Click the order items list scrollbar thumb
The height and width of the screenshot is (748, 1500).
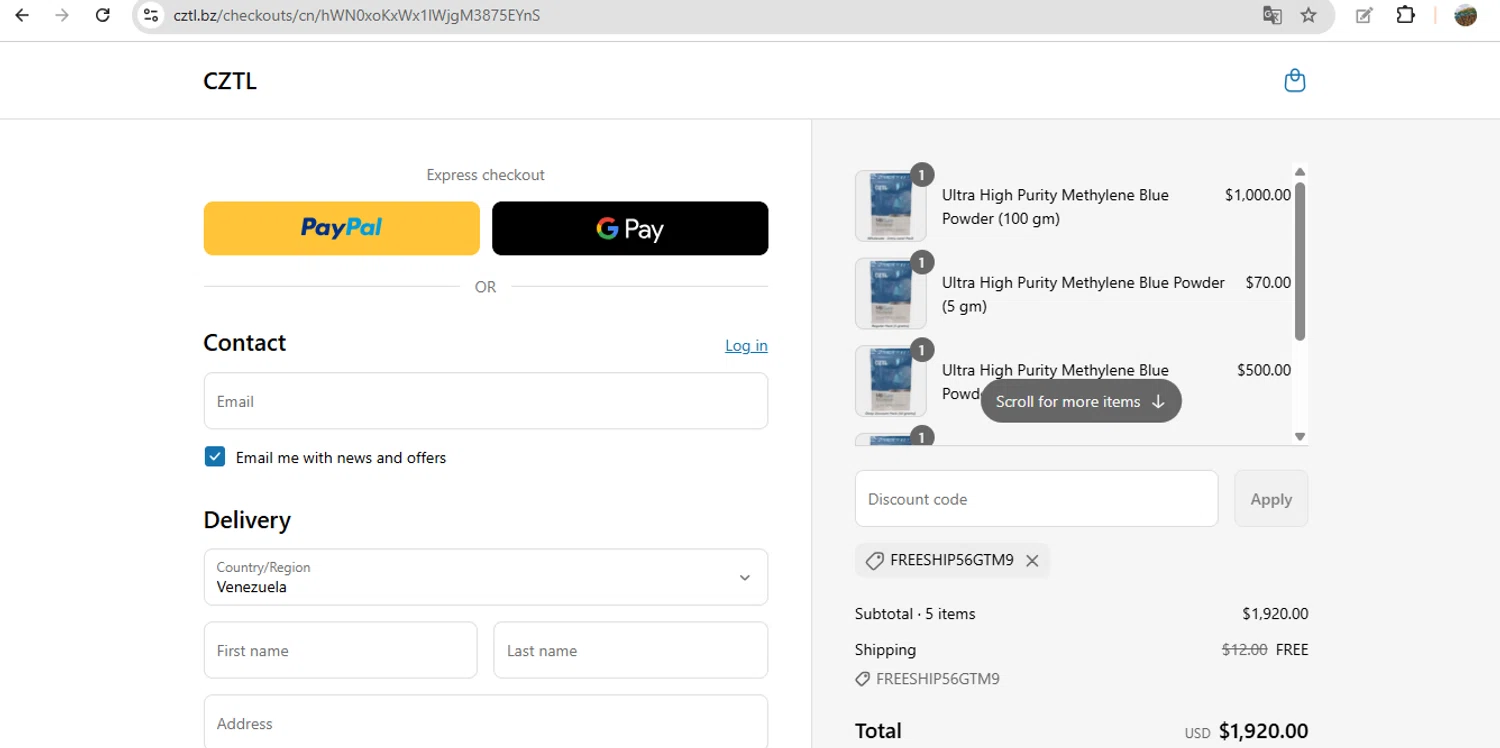[1300, 261]
